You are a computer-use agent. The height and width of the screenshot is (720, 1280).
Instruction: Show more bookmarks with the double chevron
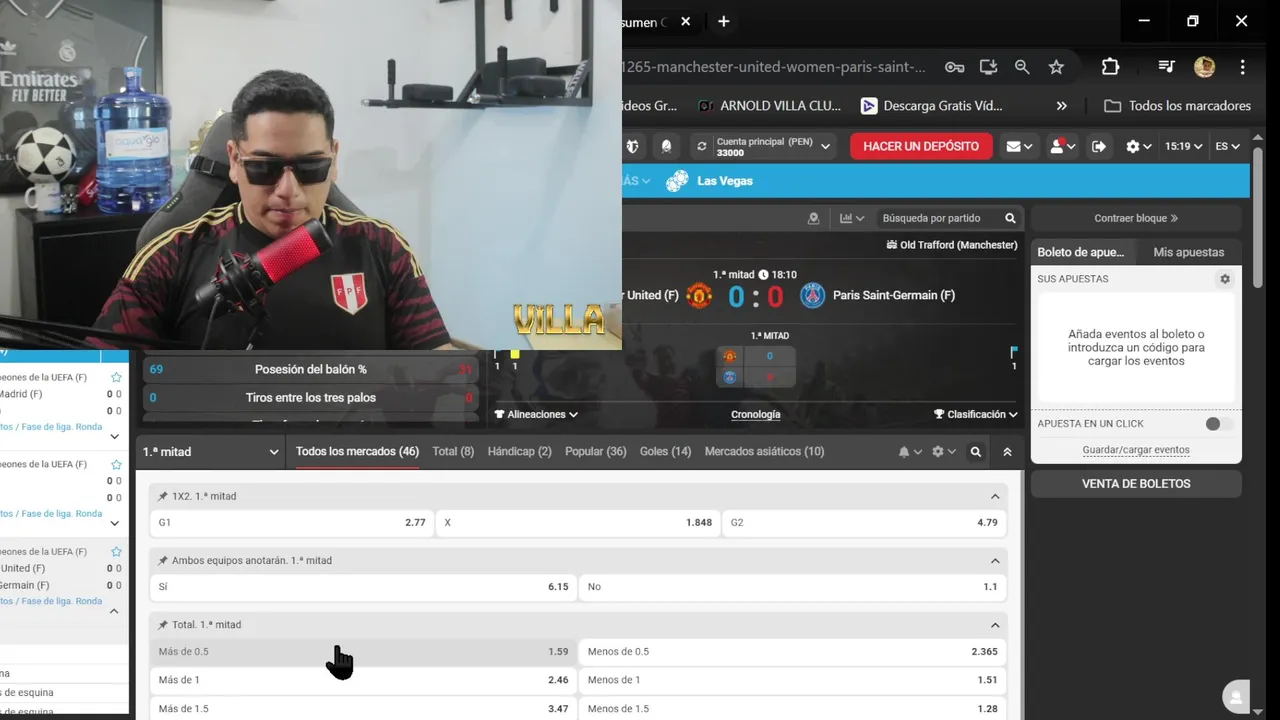click(1062, 106)
